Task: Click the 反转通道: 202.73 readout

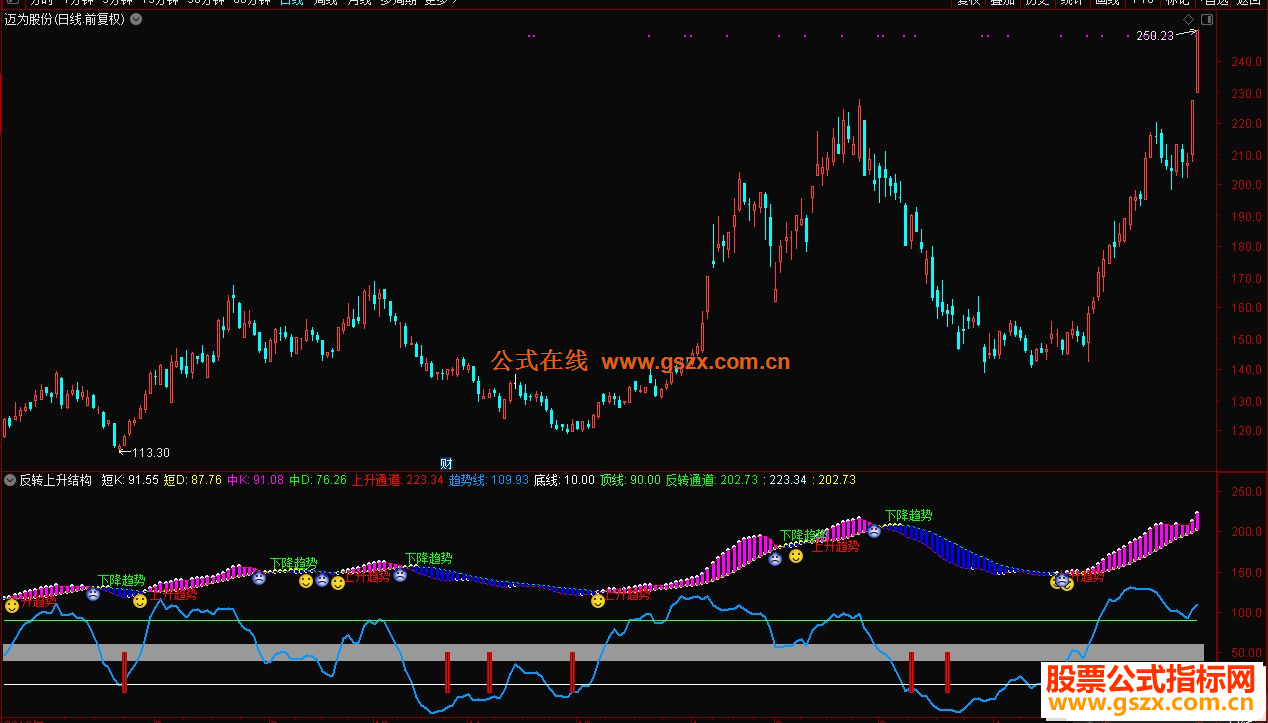Action: (x=711, y=480)
